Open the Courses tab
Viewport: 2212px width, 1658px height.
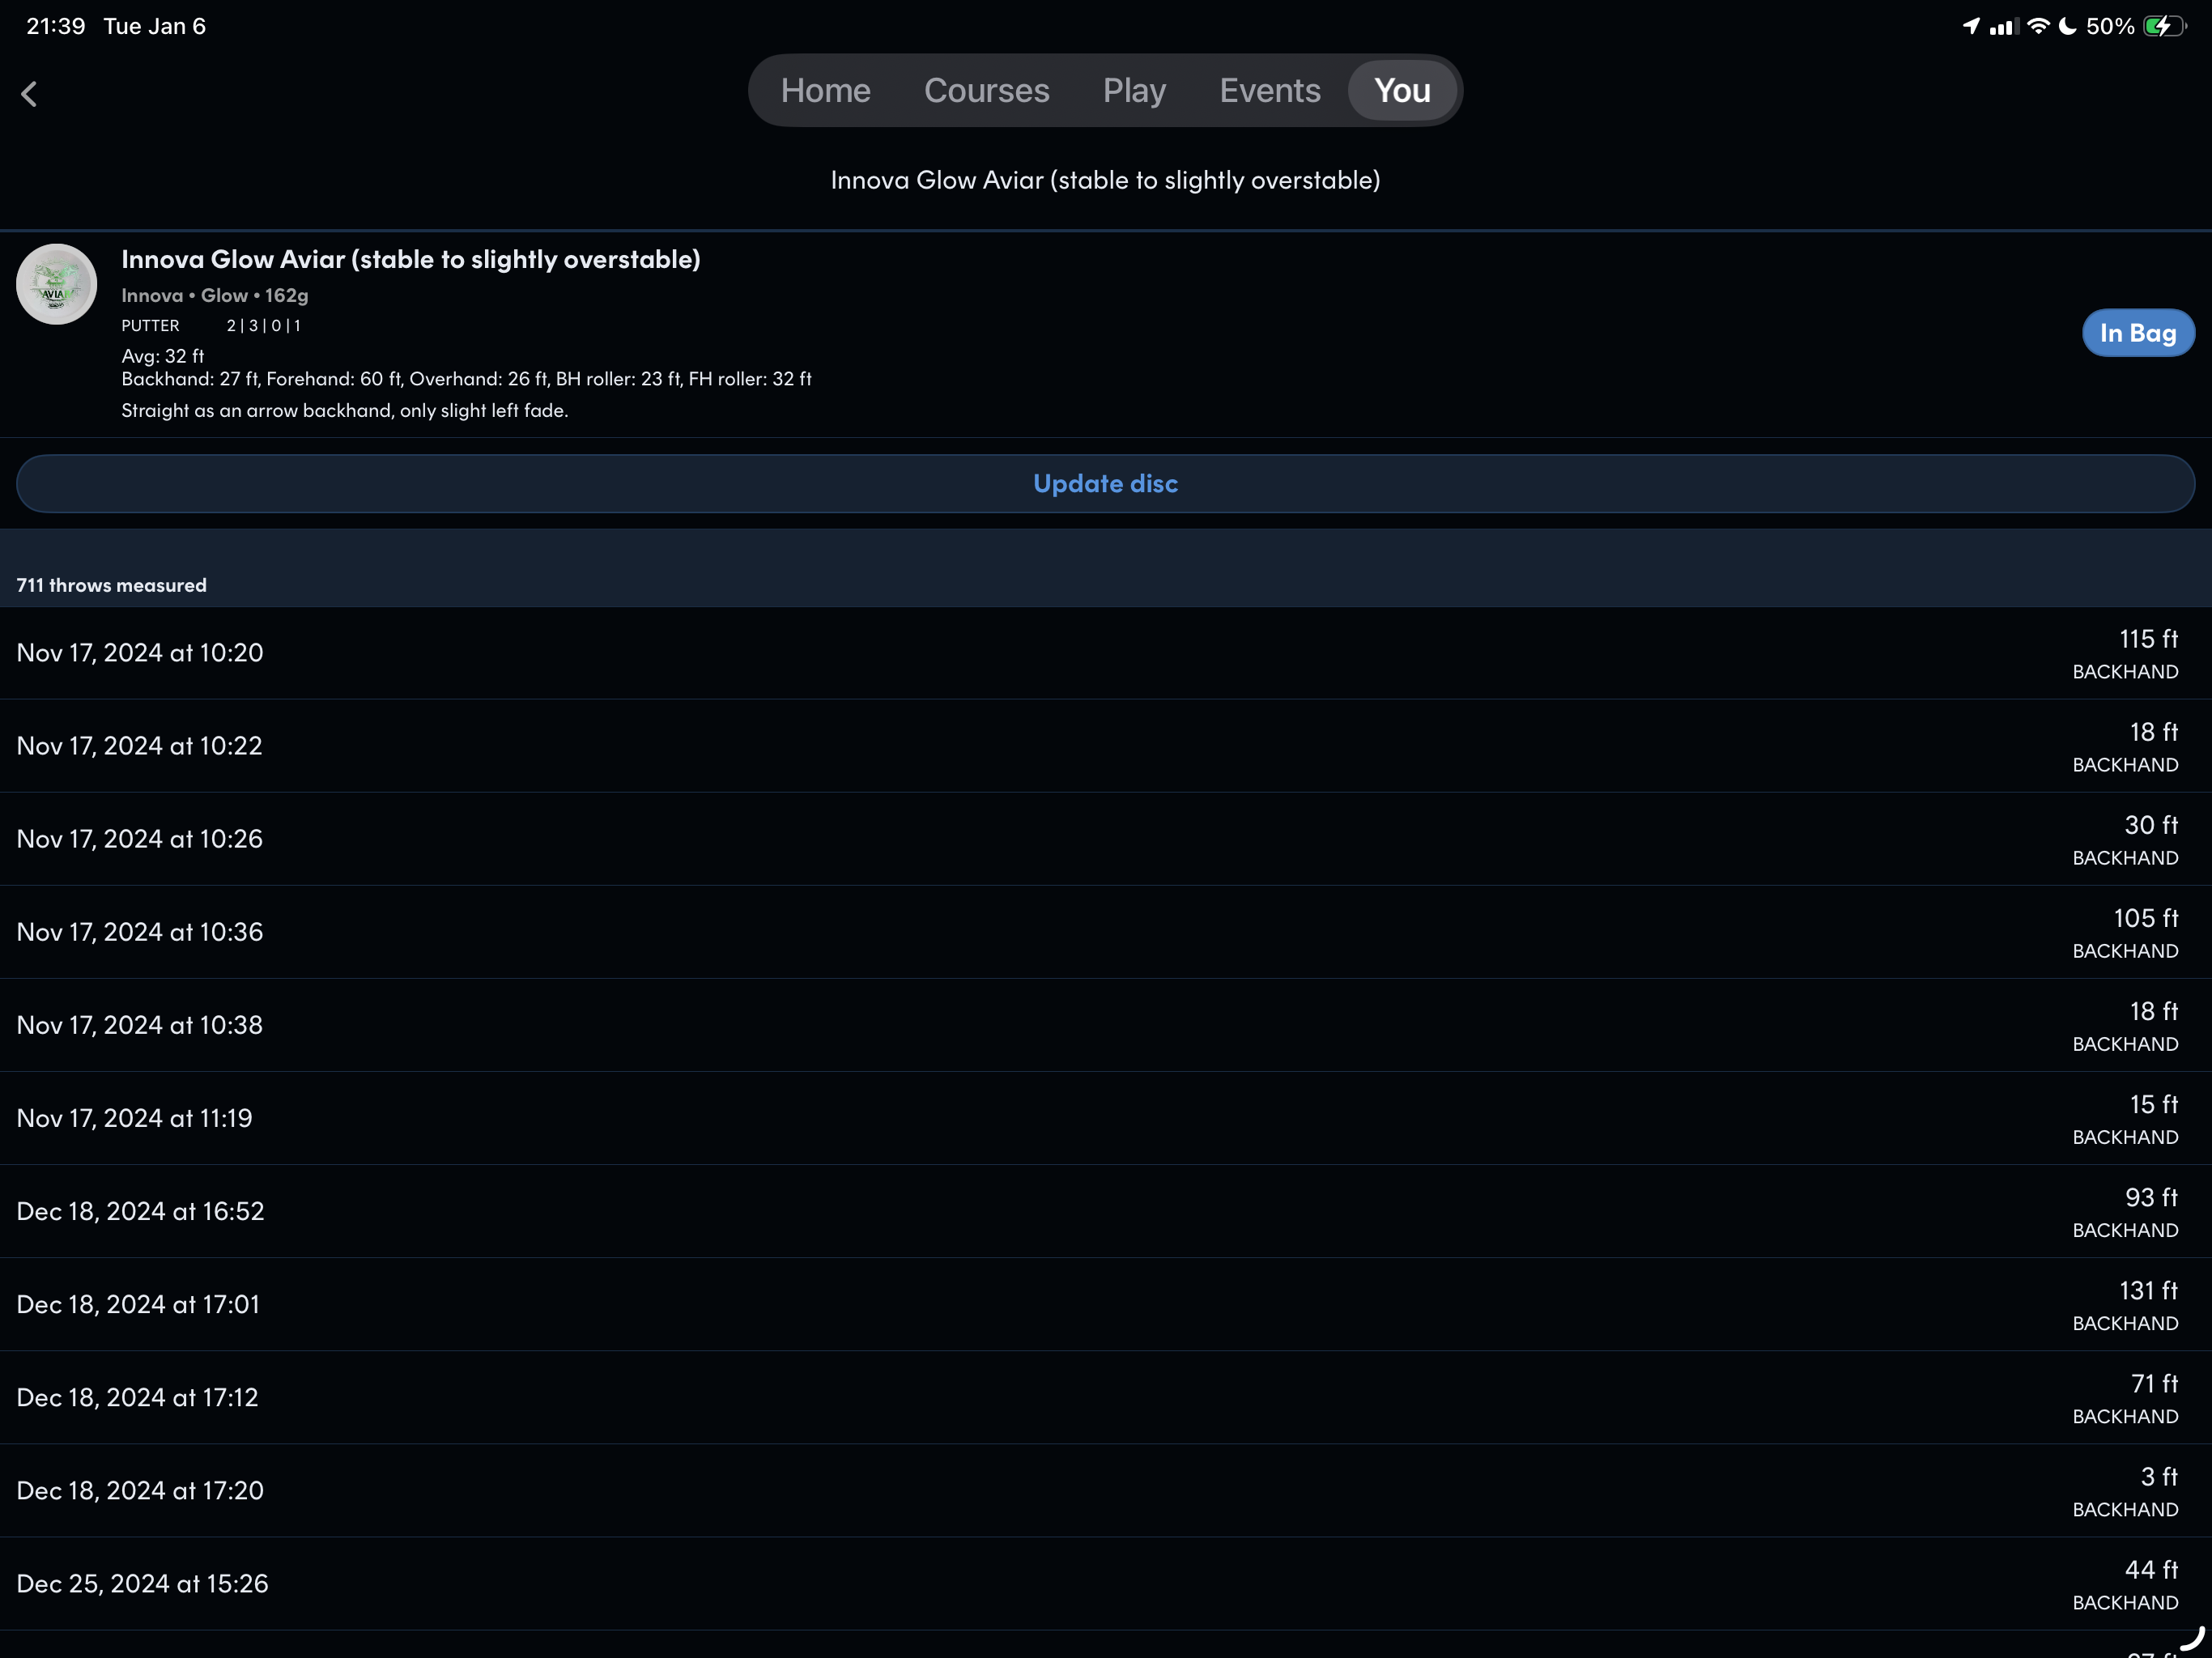[986, 91]
